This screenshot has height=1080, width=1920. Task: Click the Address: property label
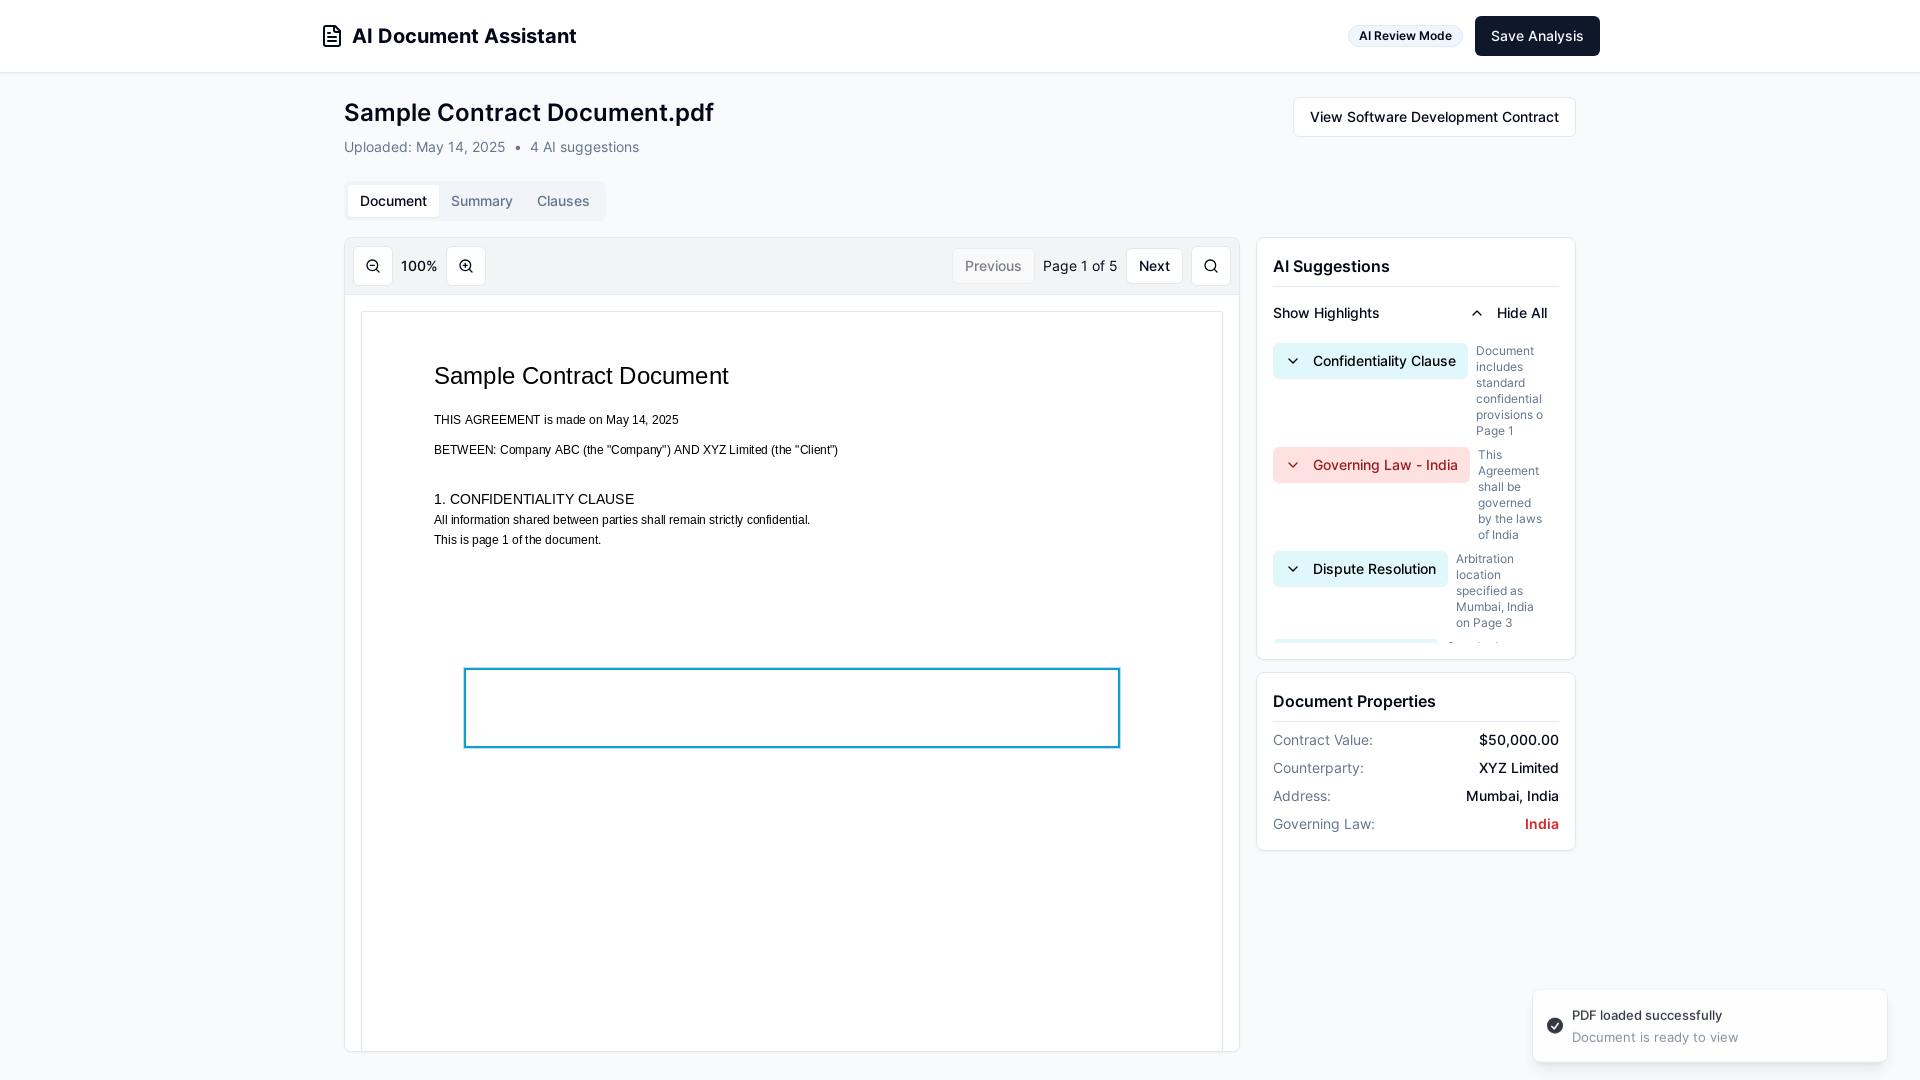(1301, 796)
